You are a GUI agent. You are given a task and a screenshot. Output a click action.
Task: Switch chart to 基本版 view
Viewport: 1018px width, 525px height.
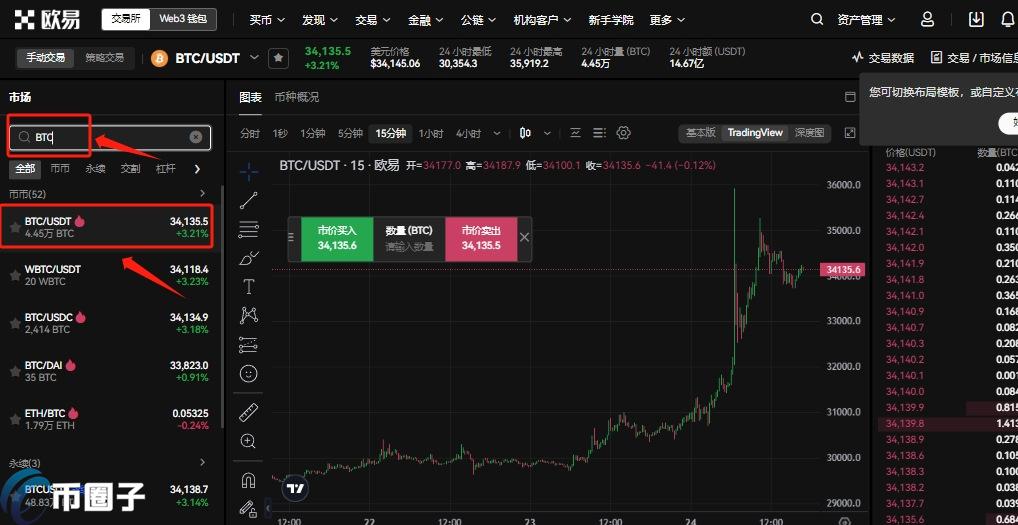tap(701, 132)
